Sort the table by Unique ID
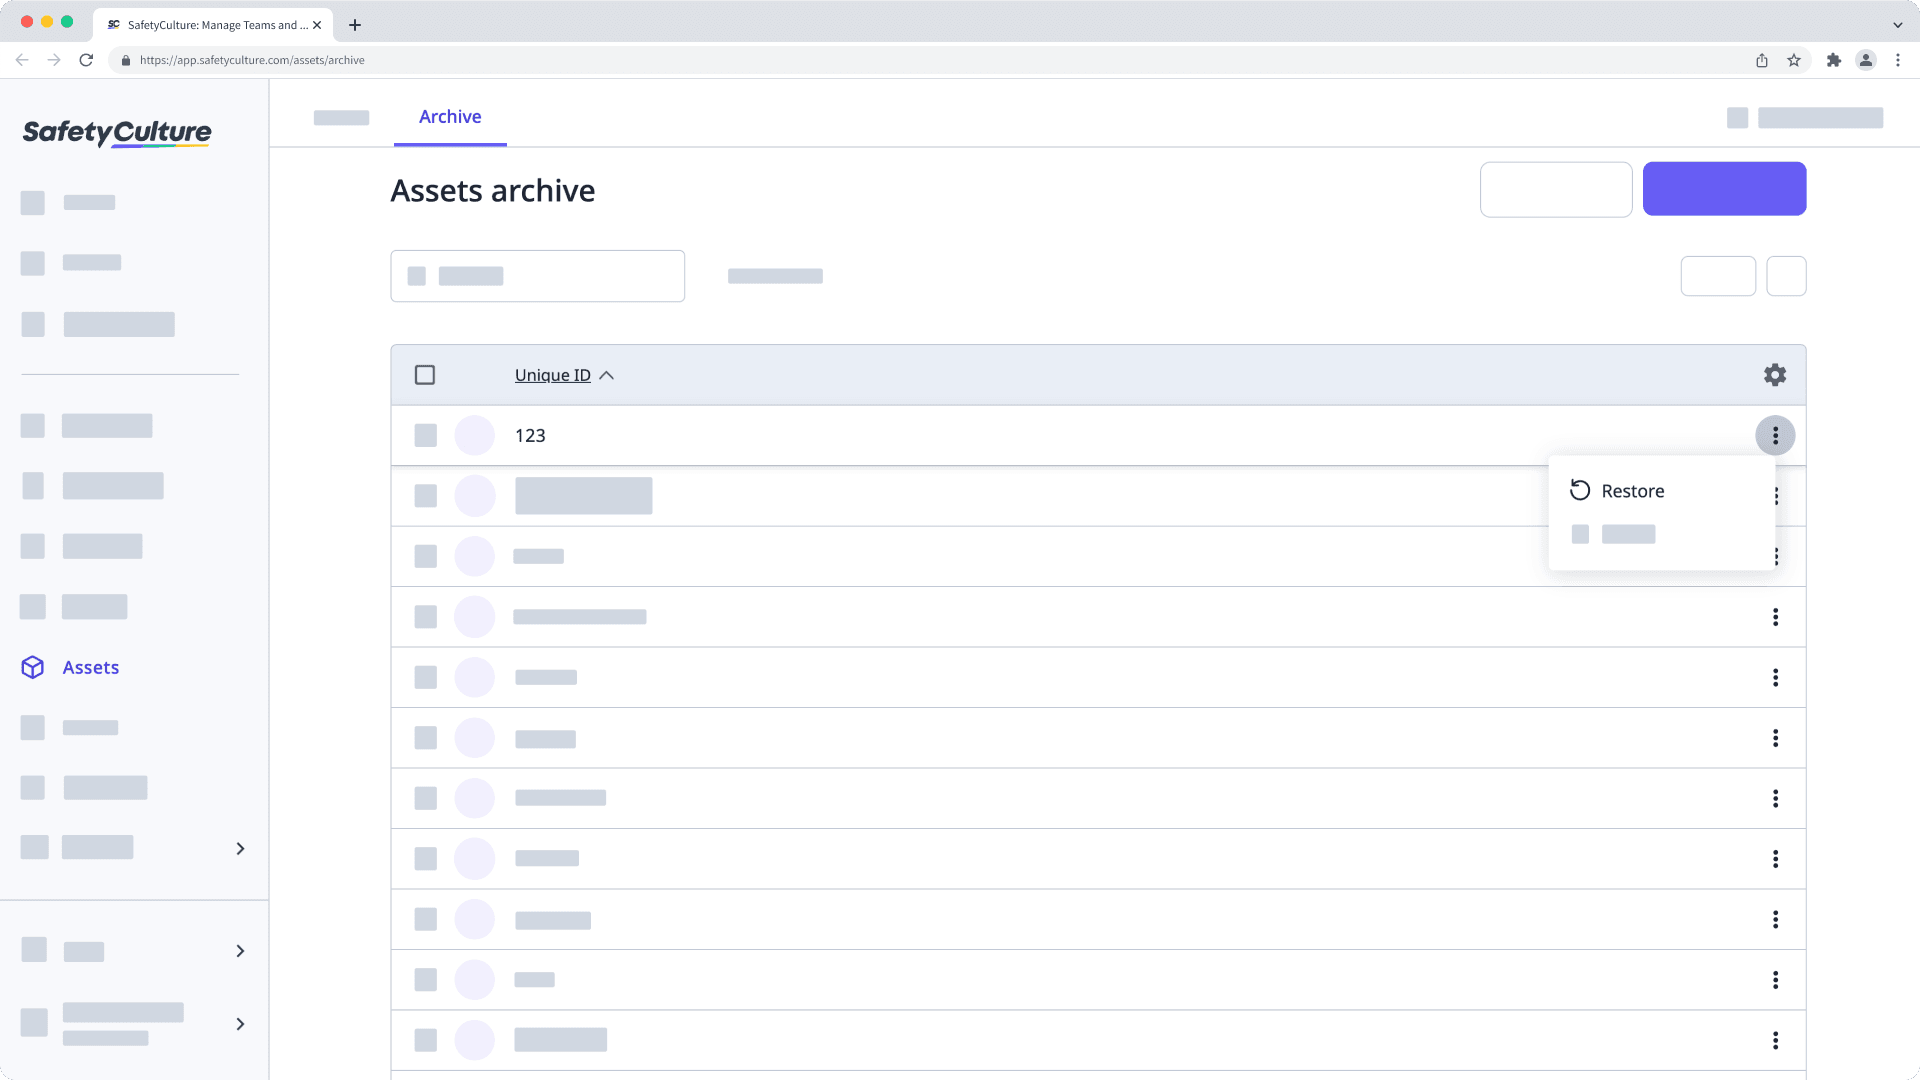This screenshot has width=1920, height=1080. pos(552,374)
